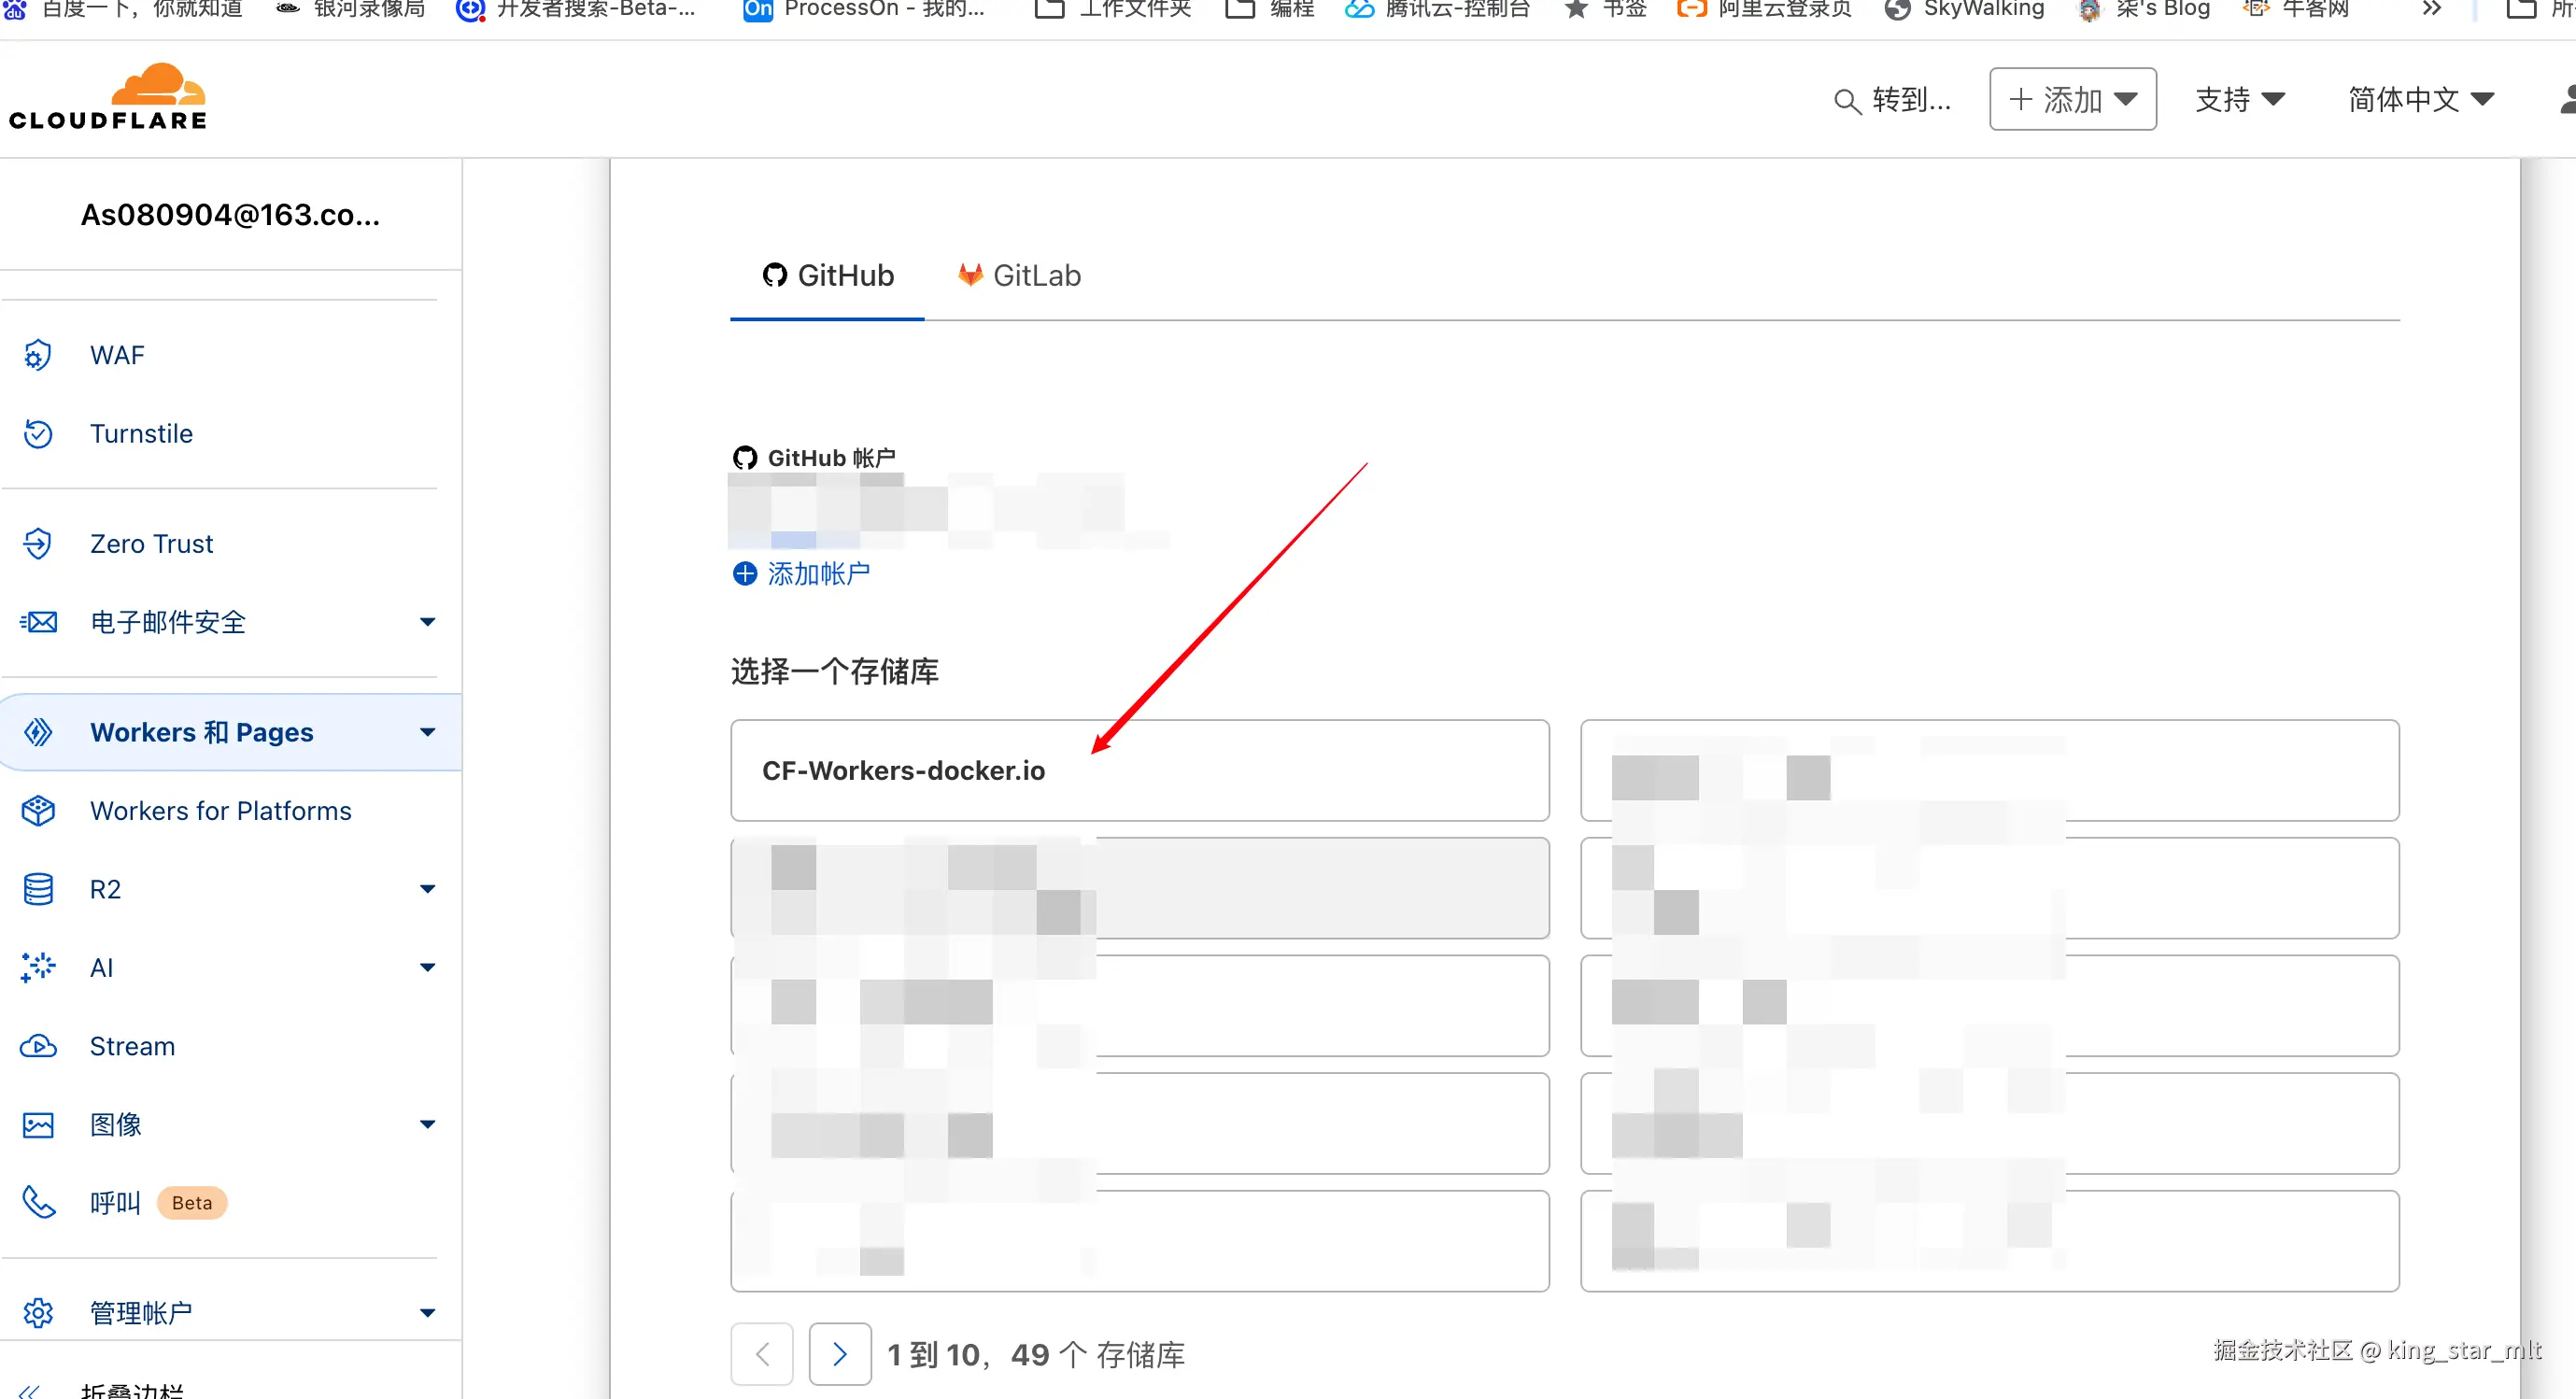2576x1399 pixels.
Task: Switch to the GitLab tab
Action: 1019,276
